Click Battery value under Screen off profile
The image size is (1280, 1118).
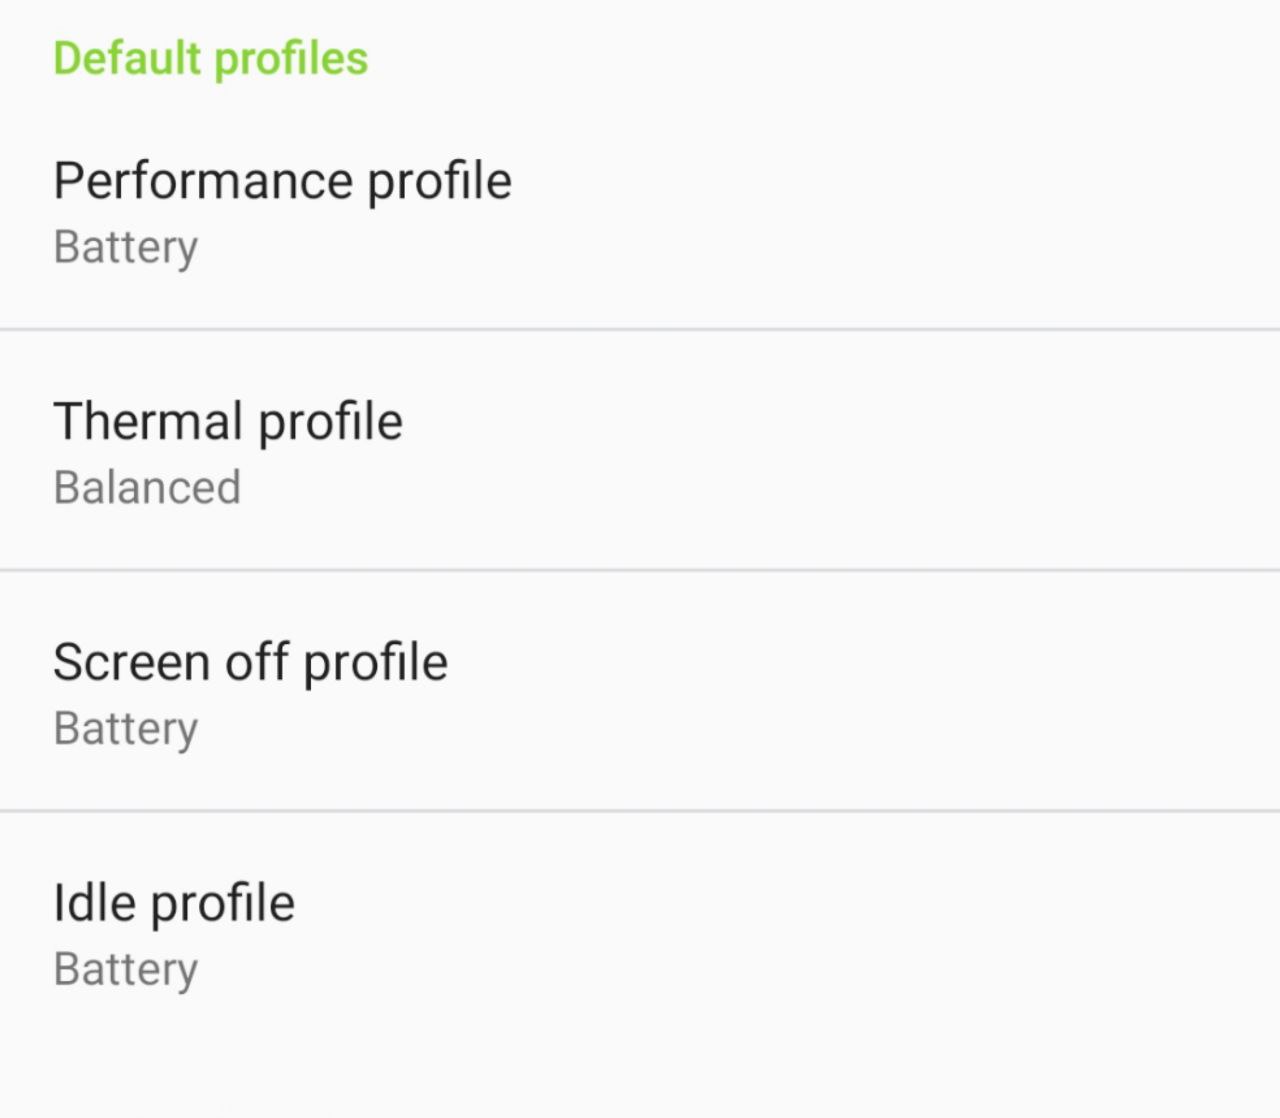pos(126,728)
